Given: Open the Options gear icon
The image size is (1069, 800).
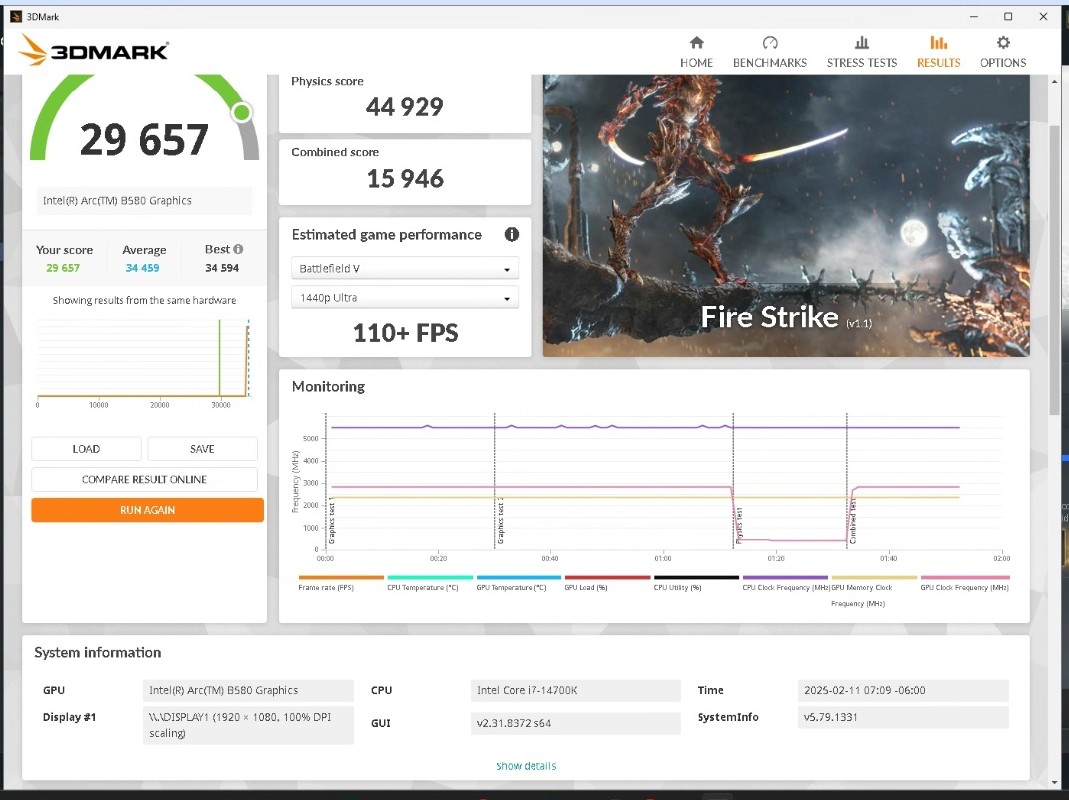Looking at the screenshot, I should click(1003, 43).
